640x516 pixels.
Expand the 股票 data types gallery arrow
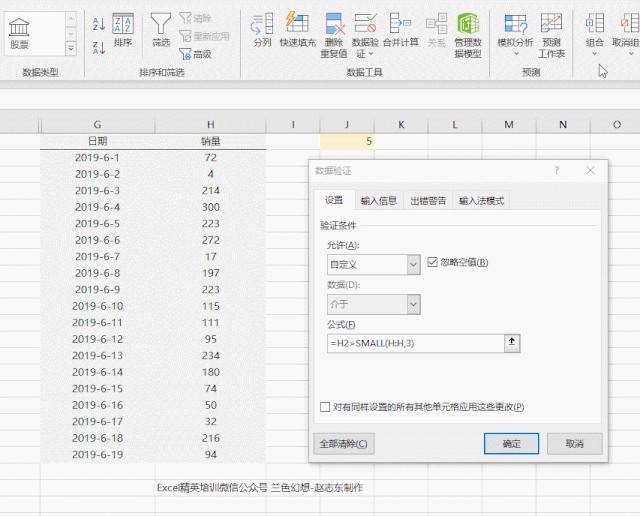[71, 48]
